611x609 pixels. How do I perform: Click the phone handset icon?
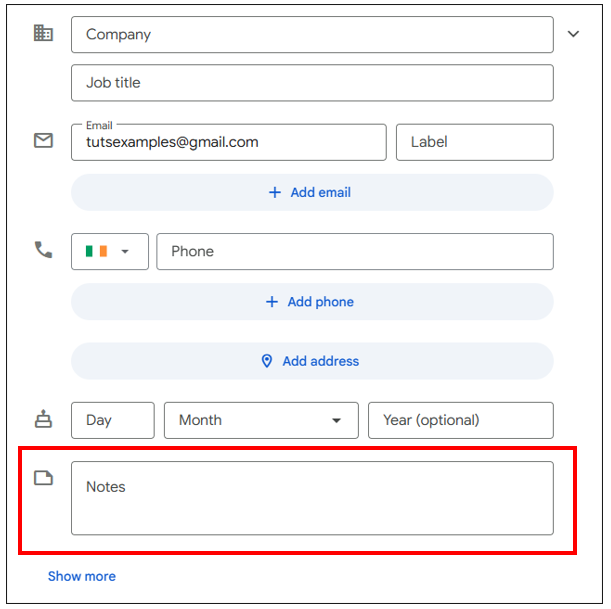(43, 250)
